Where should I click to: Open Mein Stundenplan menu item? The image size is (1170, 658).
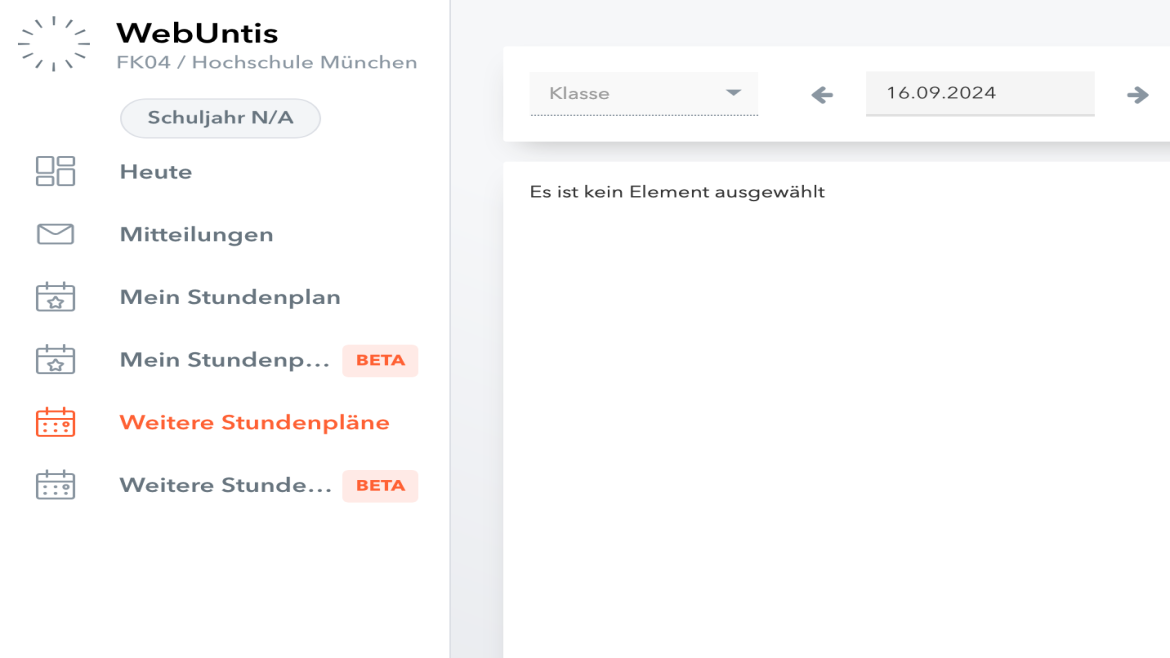[x=230, y=297]
